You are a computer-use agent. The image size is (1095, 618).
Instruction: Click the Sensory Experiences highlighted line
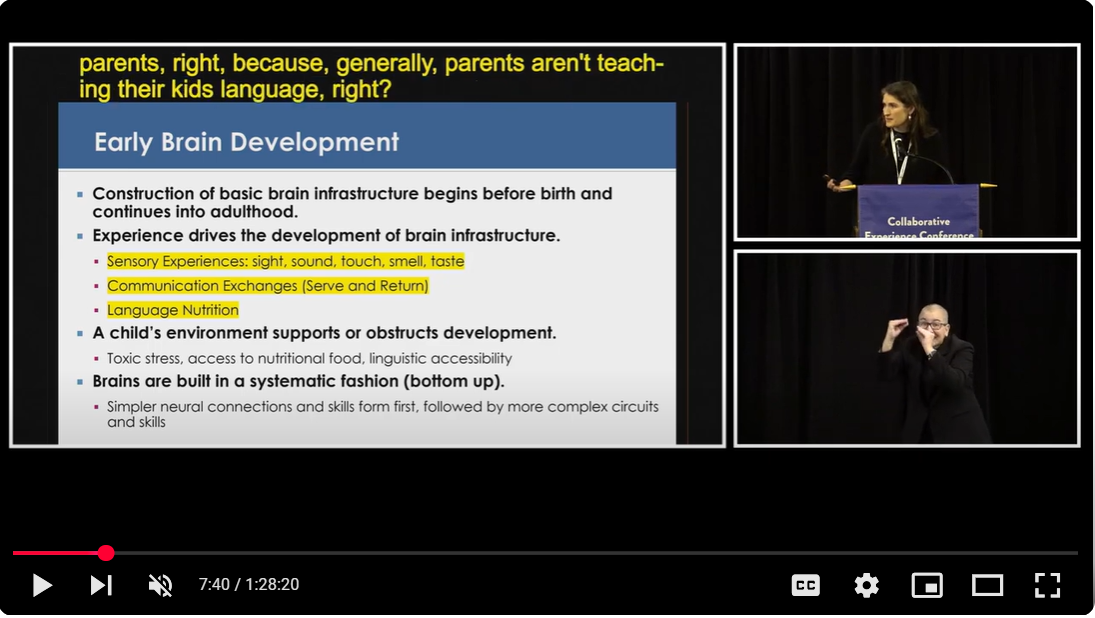point(285,261)
